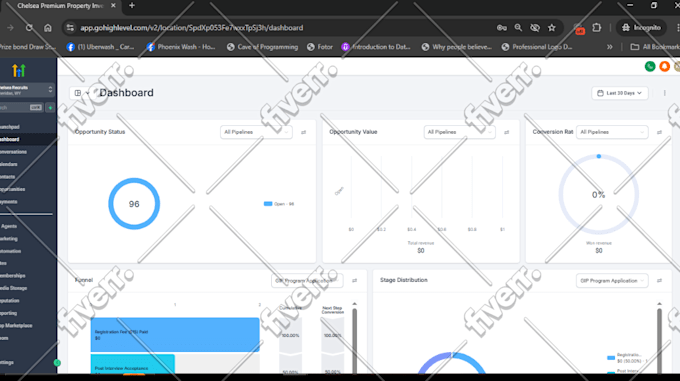680x381 pixels.
Task: Select the Chelsea Premium Property browser tab
Action: [x=60, y=6]
